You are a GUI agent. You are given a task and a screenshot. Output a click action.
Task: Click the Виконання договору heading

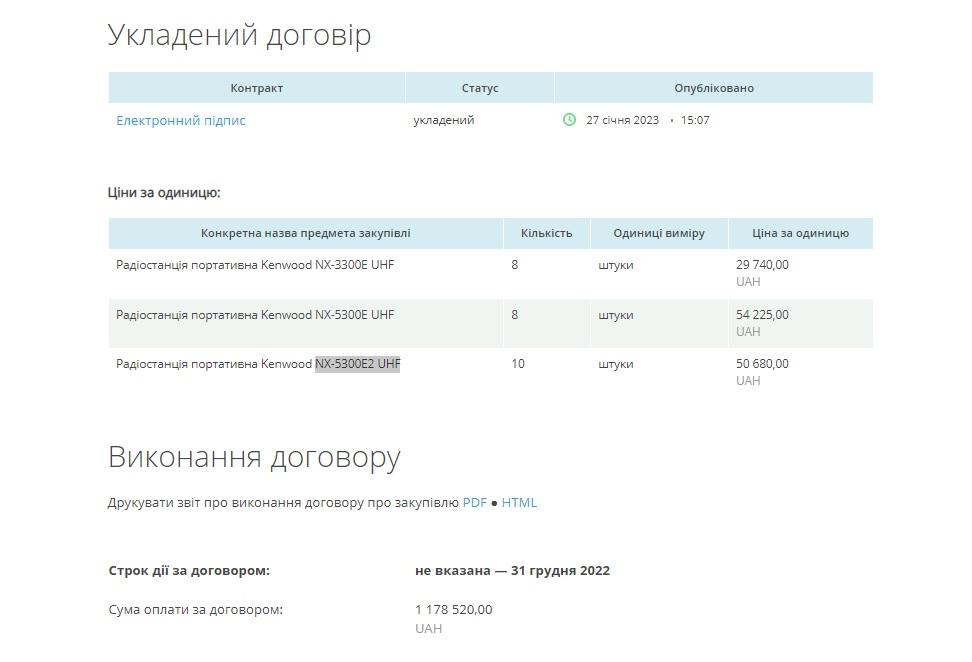coord(254,457)
